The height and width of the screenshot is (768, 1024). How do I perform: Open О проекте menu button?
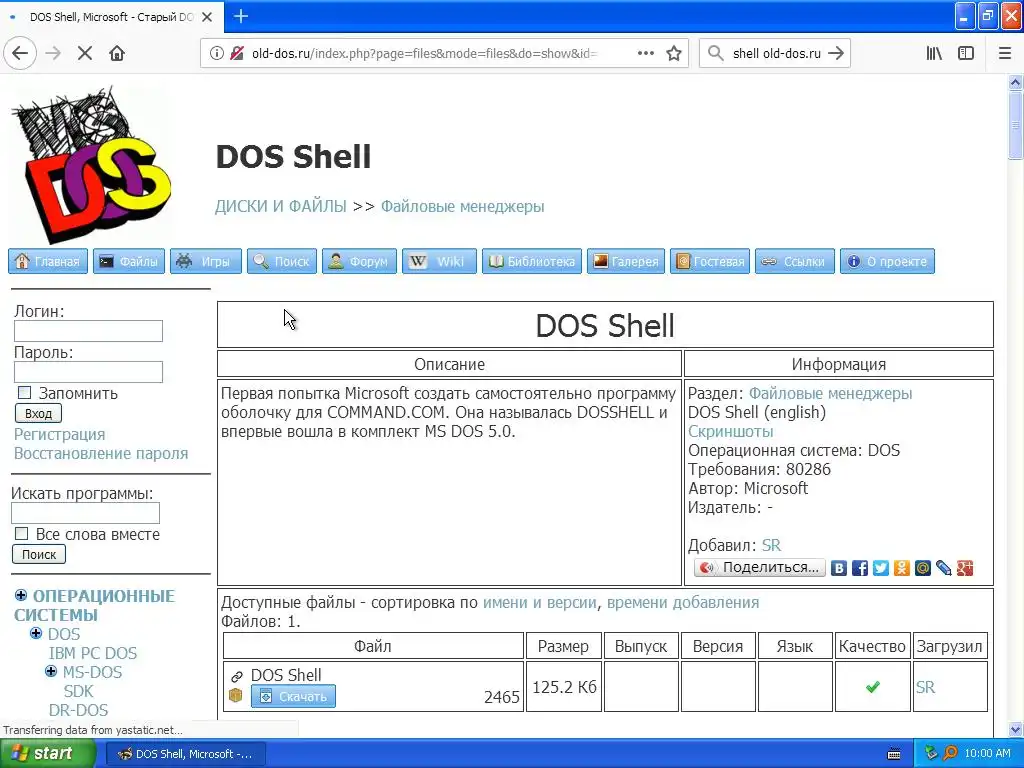(x=887, y=261)
